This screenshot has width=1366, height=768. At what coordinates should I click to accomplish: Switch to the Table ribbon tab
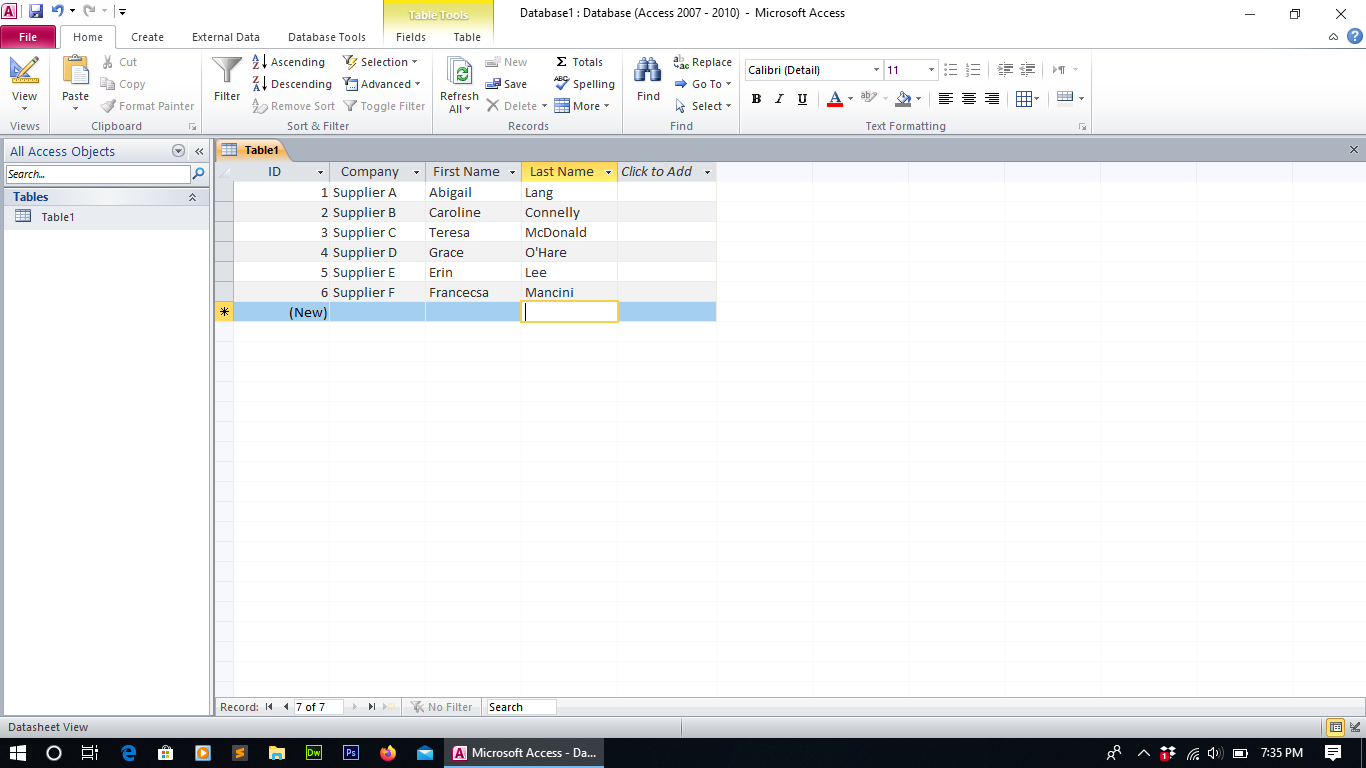point(467,37)
